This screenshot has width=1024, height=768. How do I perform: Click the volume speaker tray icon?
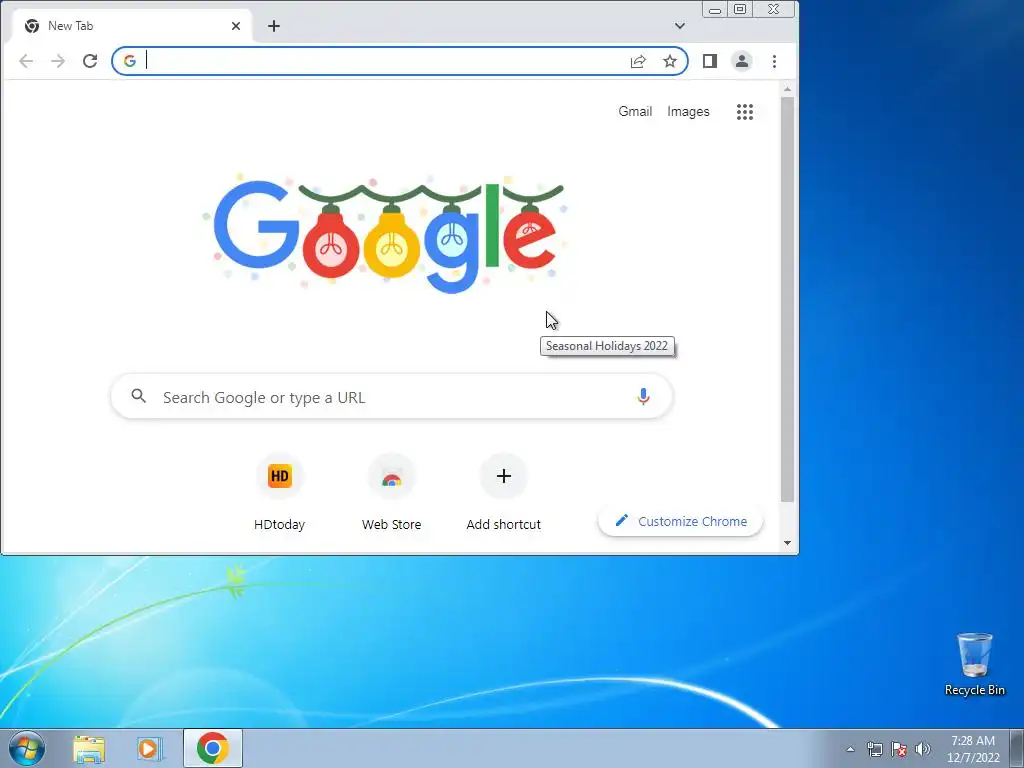tap(923, 750)
